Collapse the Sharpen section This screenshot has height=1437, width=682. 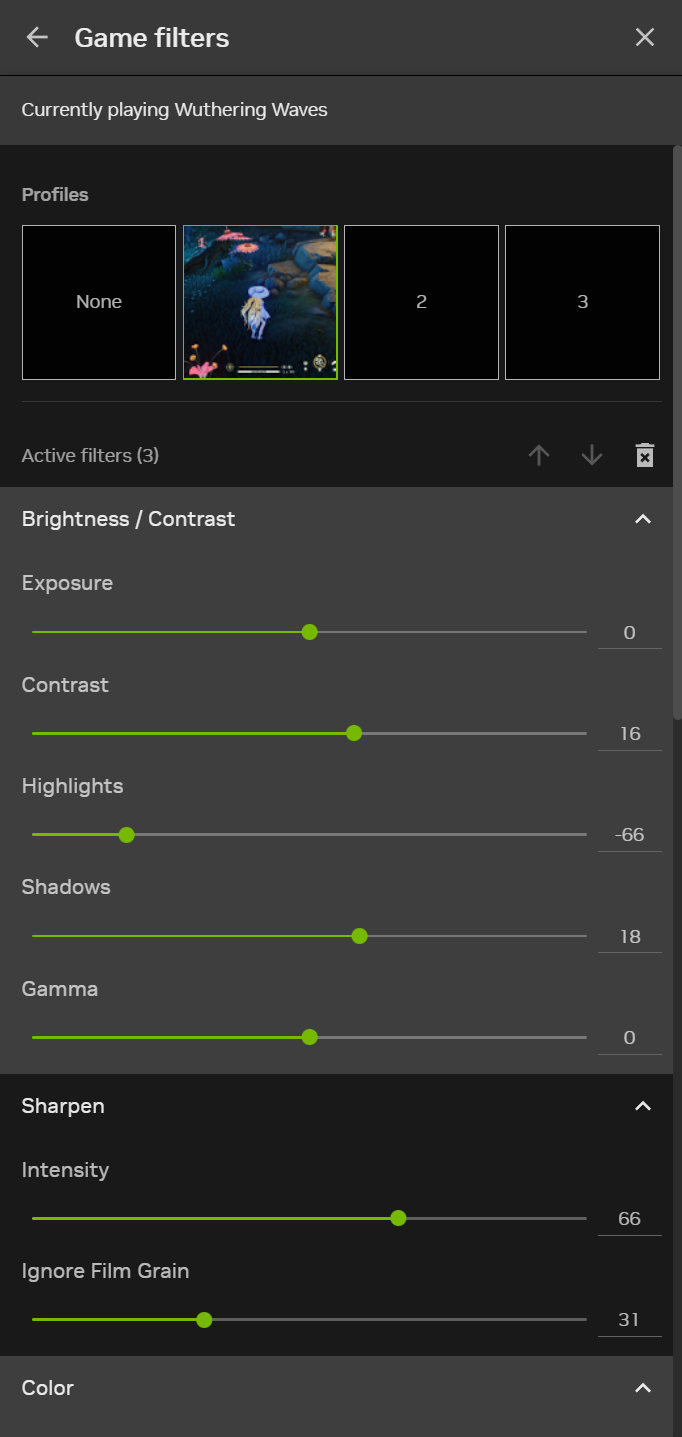pyautogui.click(x=643, y=1106)
